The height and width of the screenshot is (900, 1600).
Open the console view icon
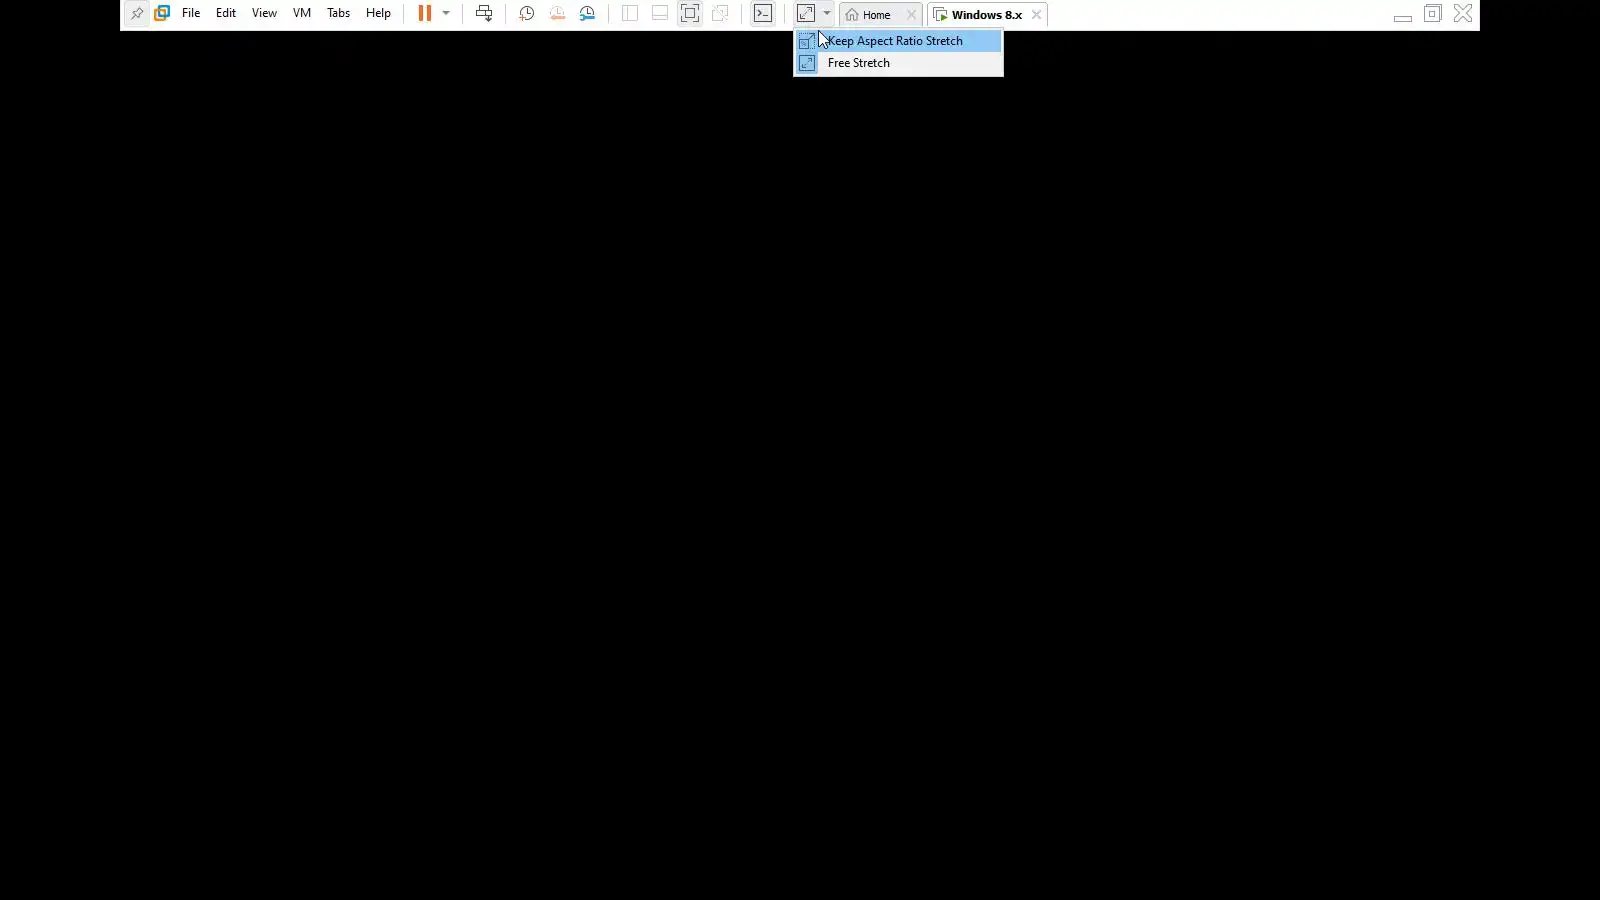[763, 14]
